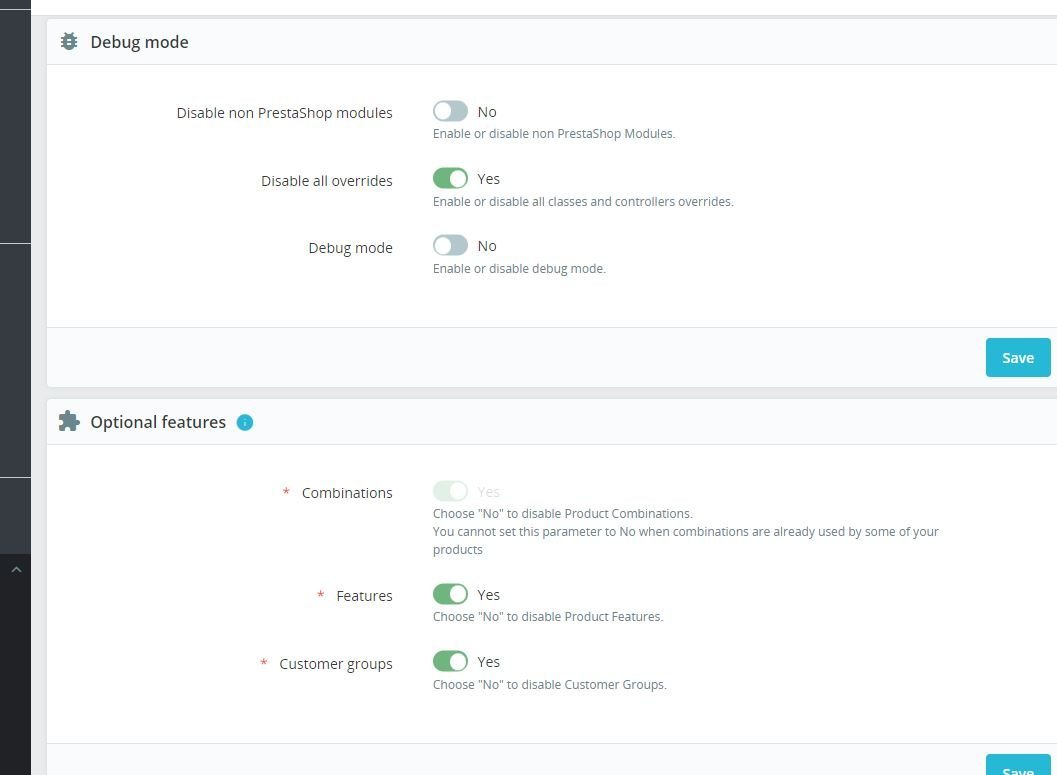Click the up chevron in the left sidebar
Viewport: 1057px width, 775px height.
click(16, 569)
